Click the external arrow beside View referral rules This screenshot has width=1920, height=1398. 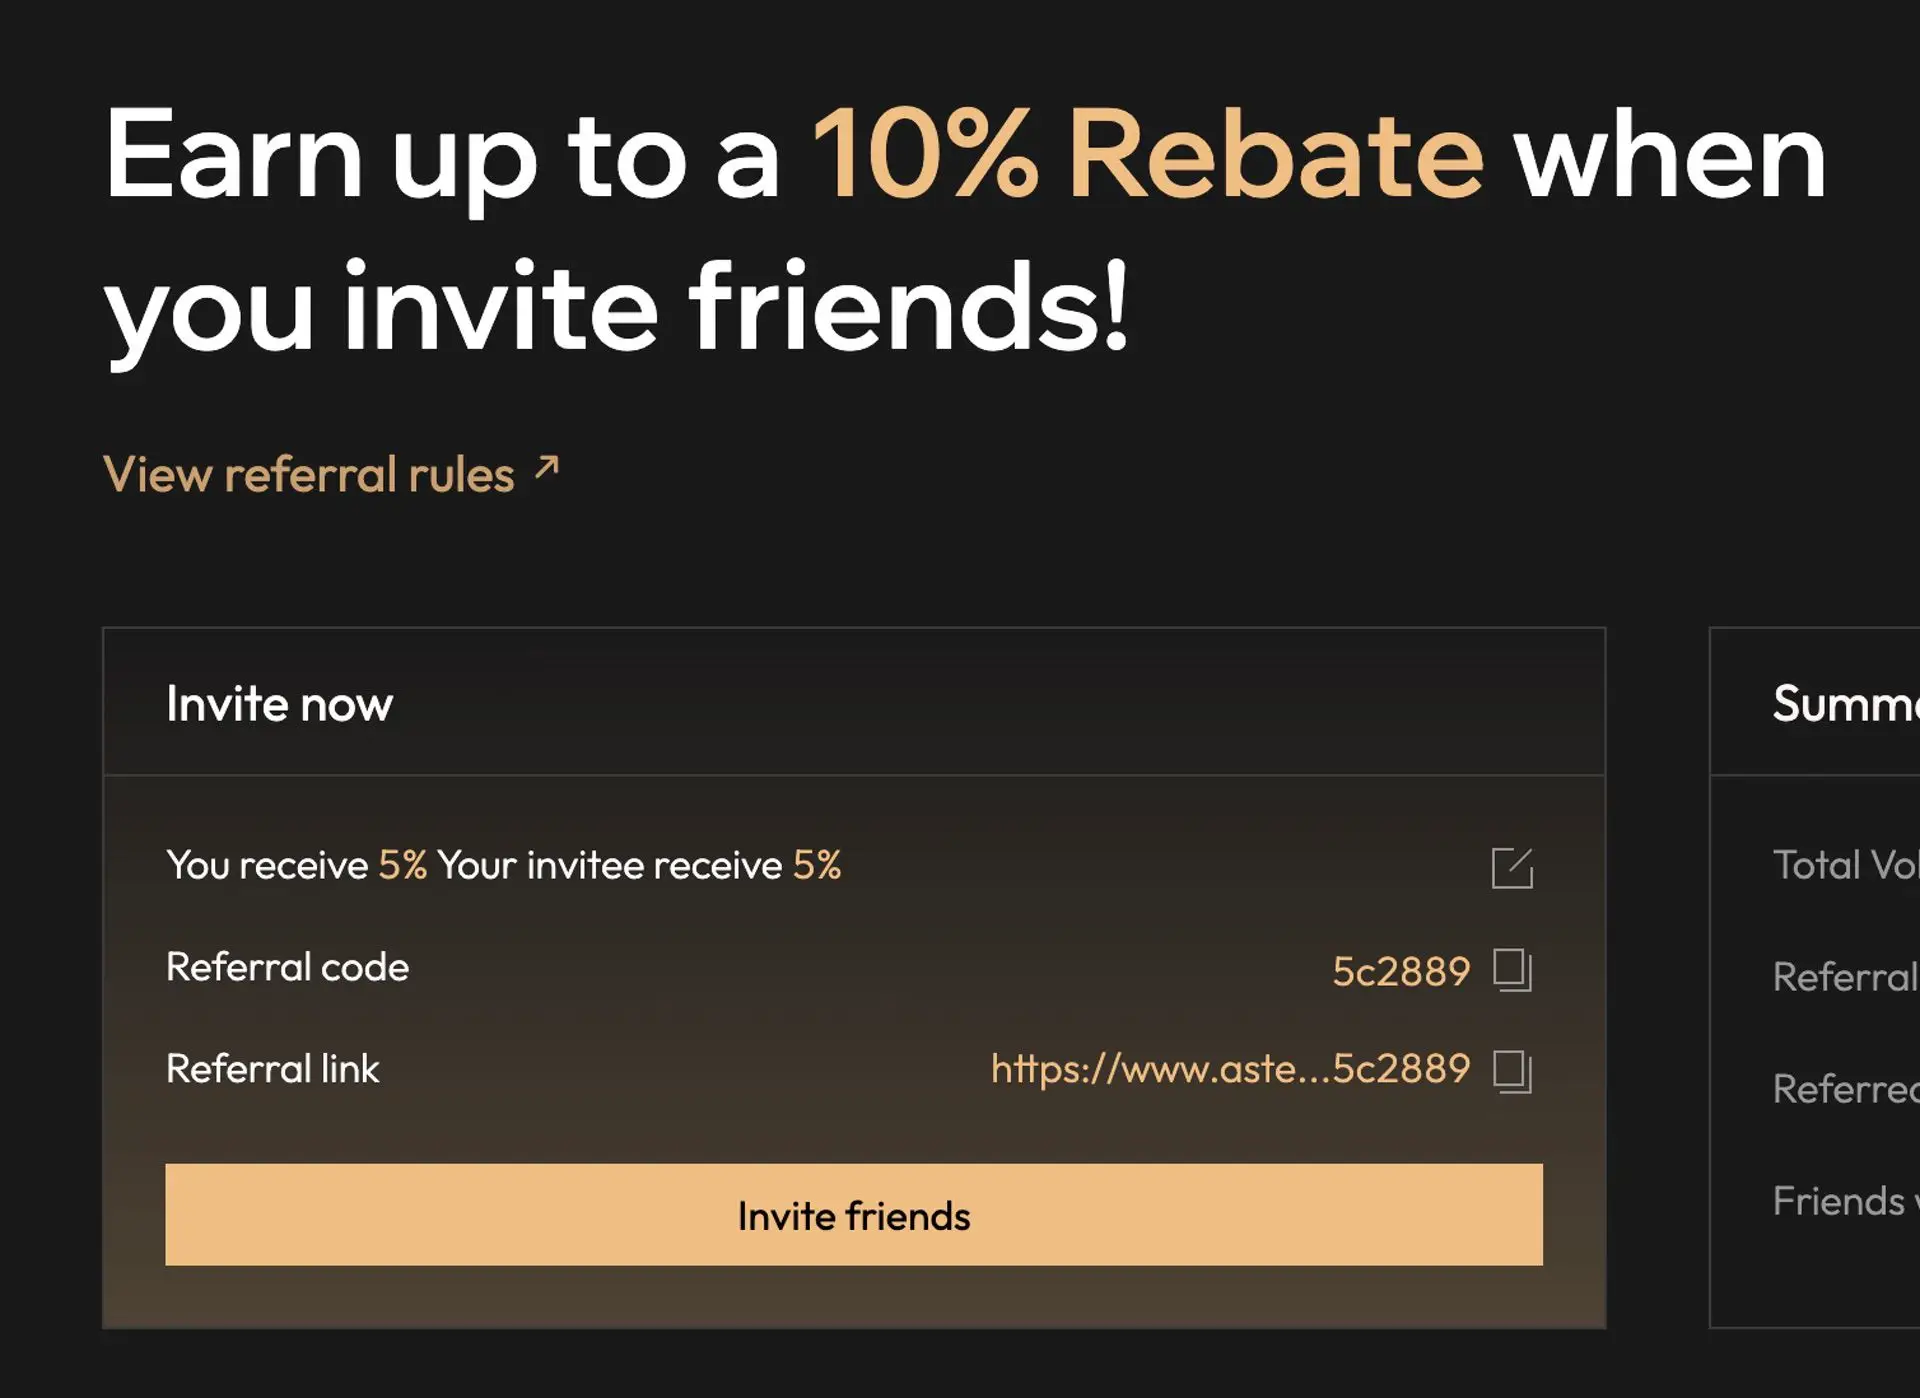click(543, 470)
